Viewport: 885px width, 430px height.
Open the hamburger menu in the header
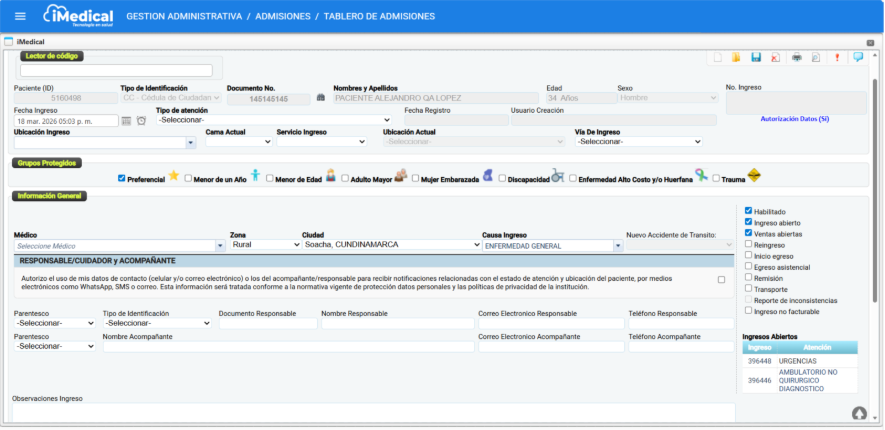tap(19, 16)
